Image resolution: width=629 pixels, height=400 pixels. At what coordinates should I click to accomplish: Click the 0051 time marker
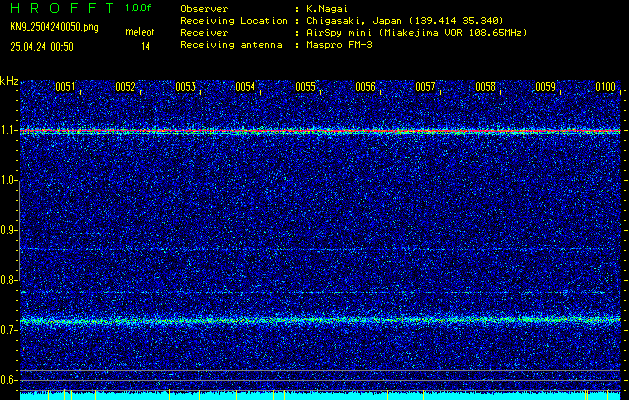65,87
